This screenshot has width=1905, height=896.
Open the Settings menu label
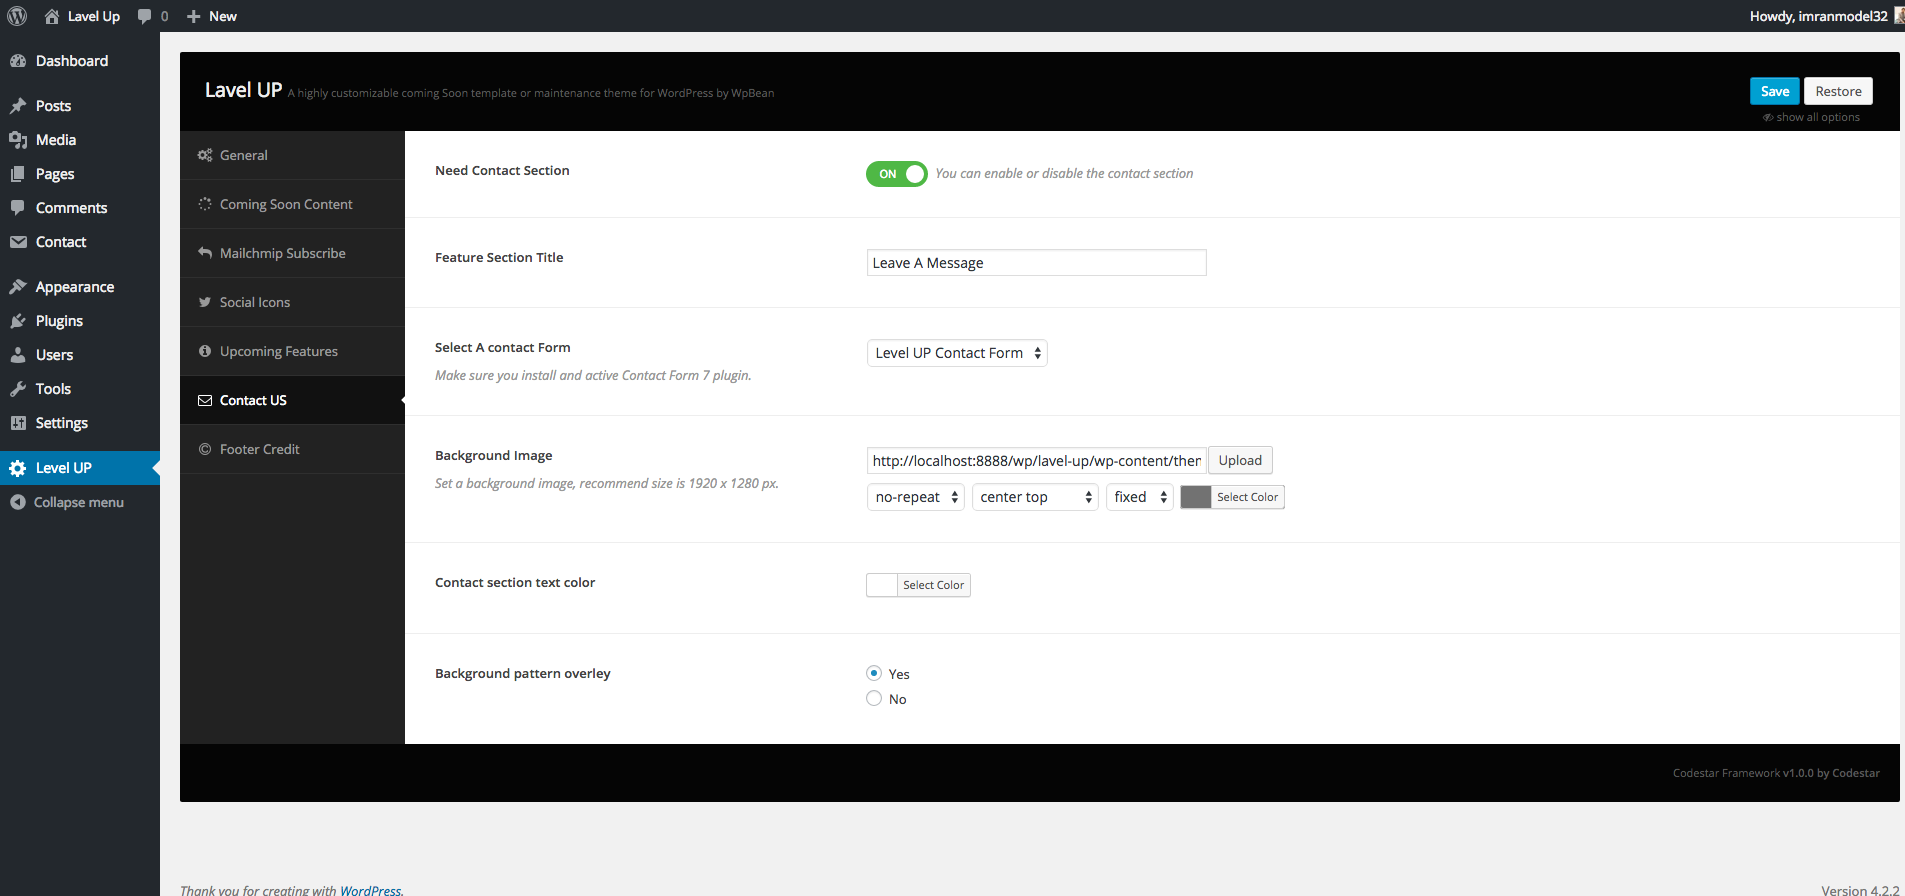[62, 423]
